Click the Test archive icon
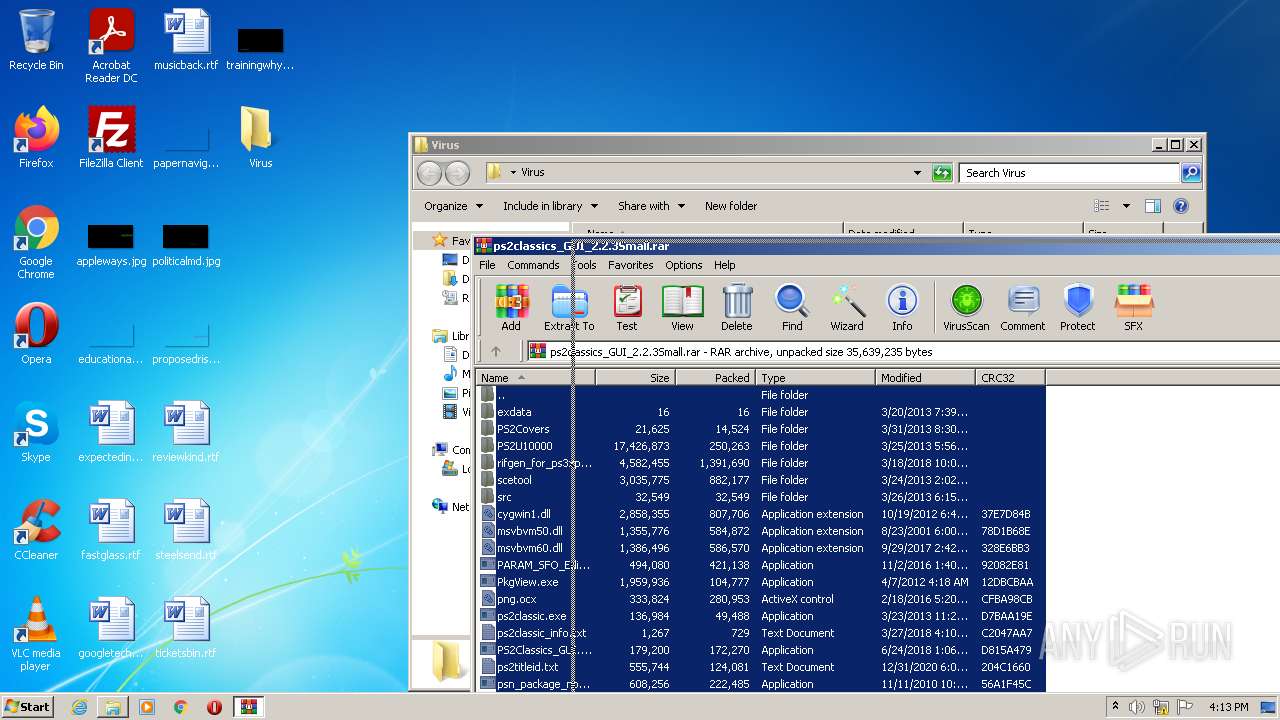The height and width of the screenshot is (720, 1280). (627, 307)
